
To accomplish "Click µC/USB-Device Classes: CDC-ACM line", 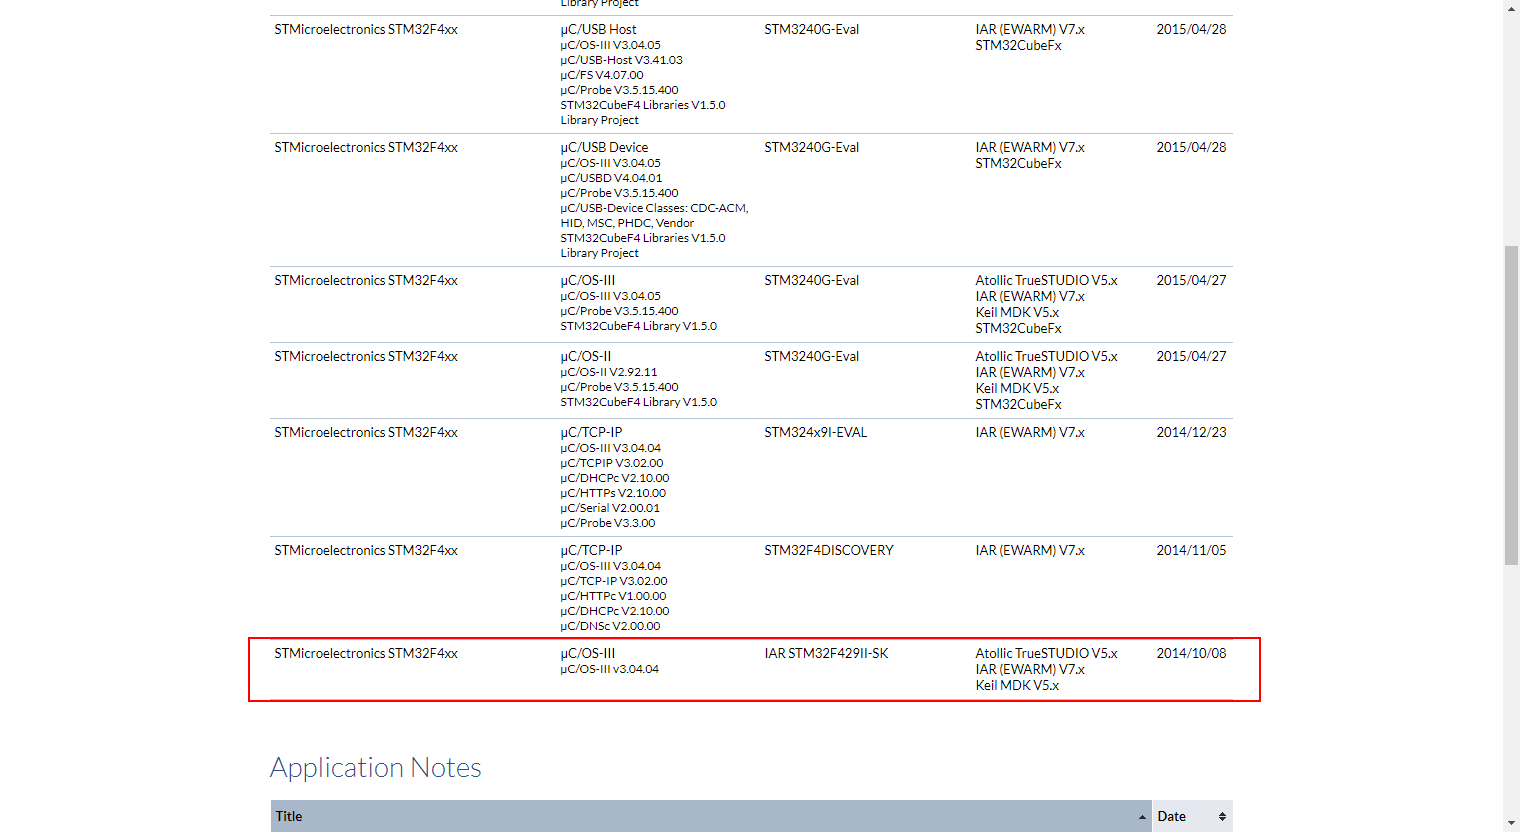I will pyautogui.click(x=654, y=208).
